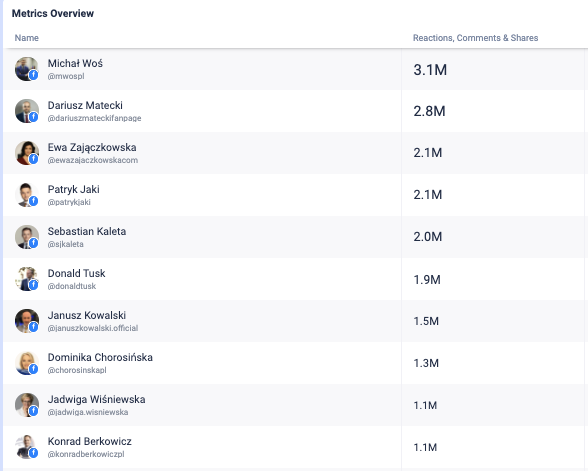Click the @dariuszmateckifanpage handle
The image size is (588, 471).
[94, 118]
